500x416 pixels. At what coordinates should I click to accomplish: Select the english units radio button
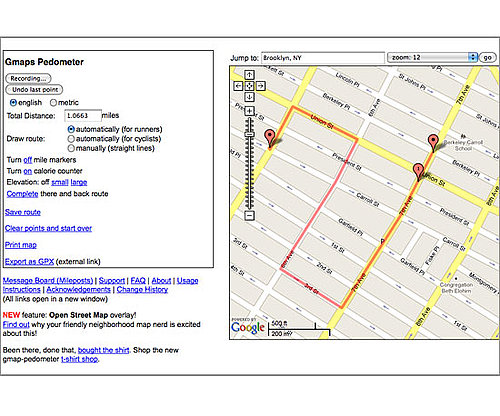14,102
